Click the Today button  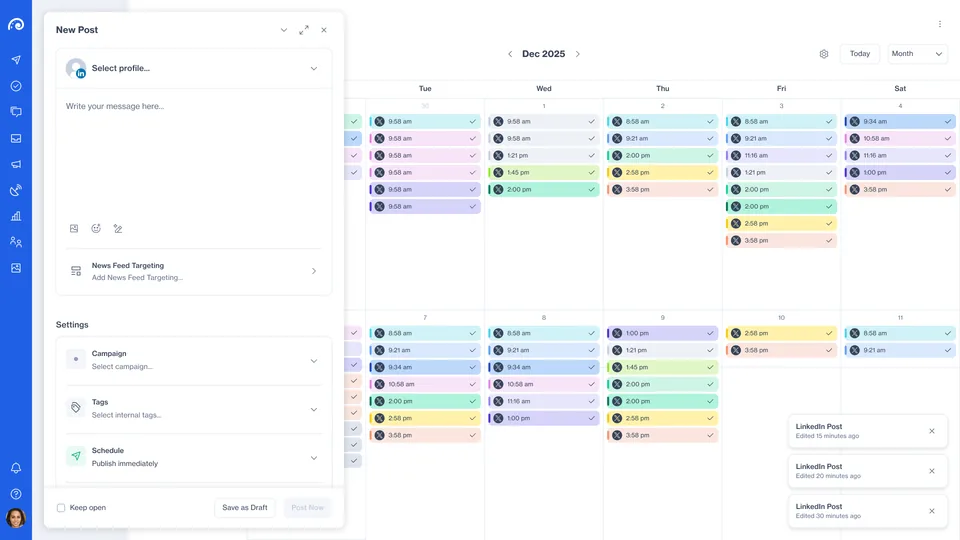coord(860,54)
